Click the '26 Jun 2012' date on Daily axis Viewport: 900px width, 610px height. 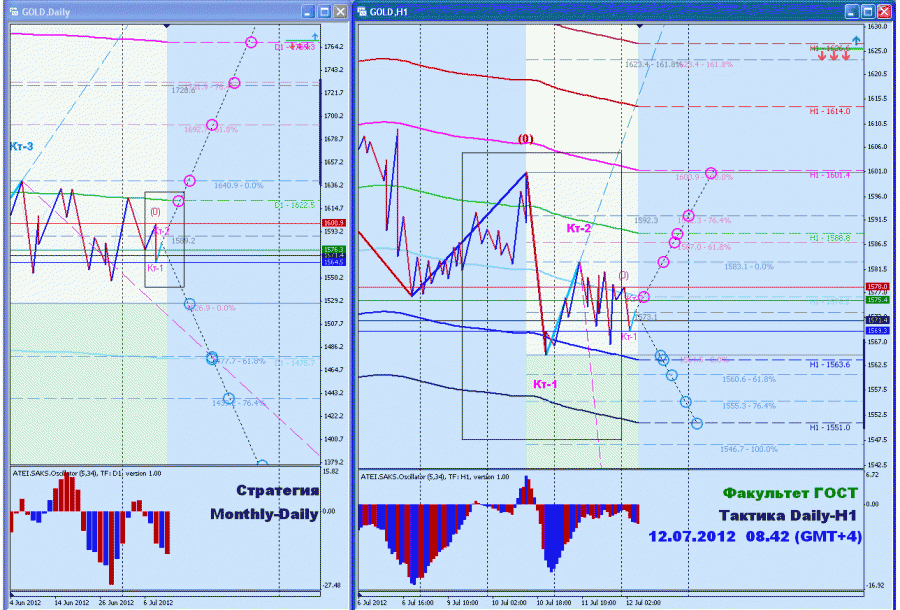coord(116,603)
